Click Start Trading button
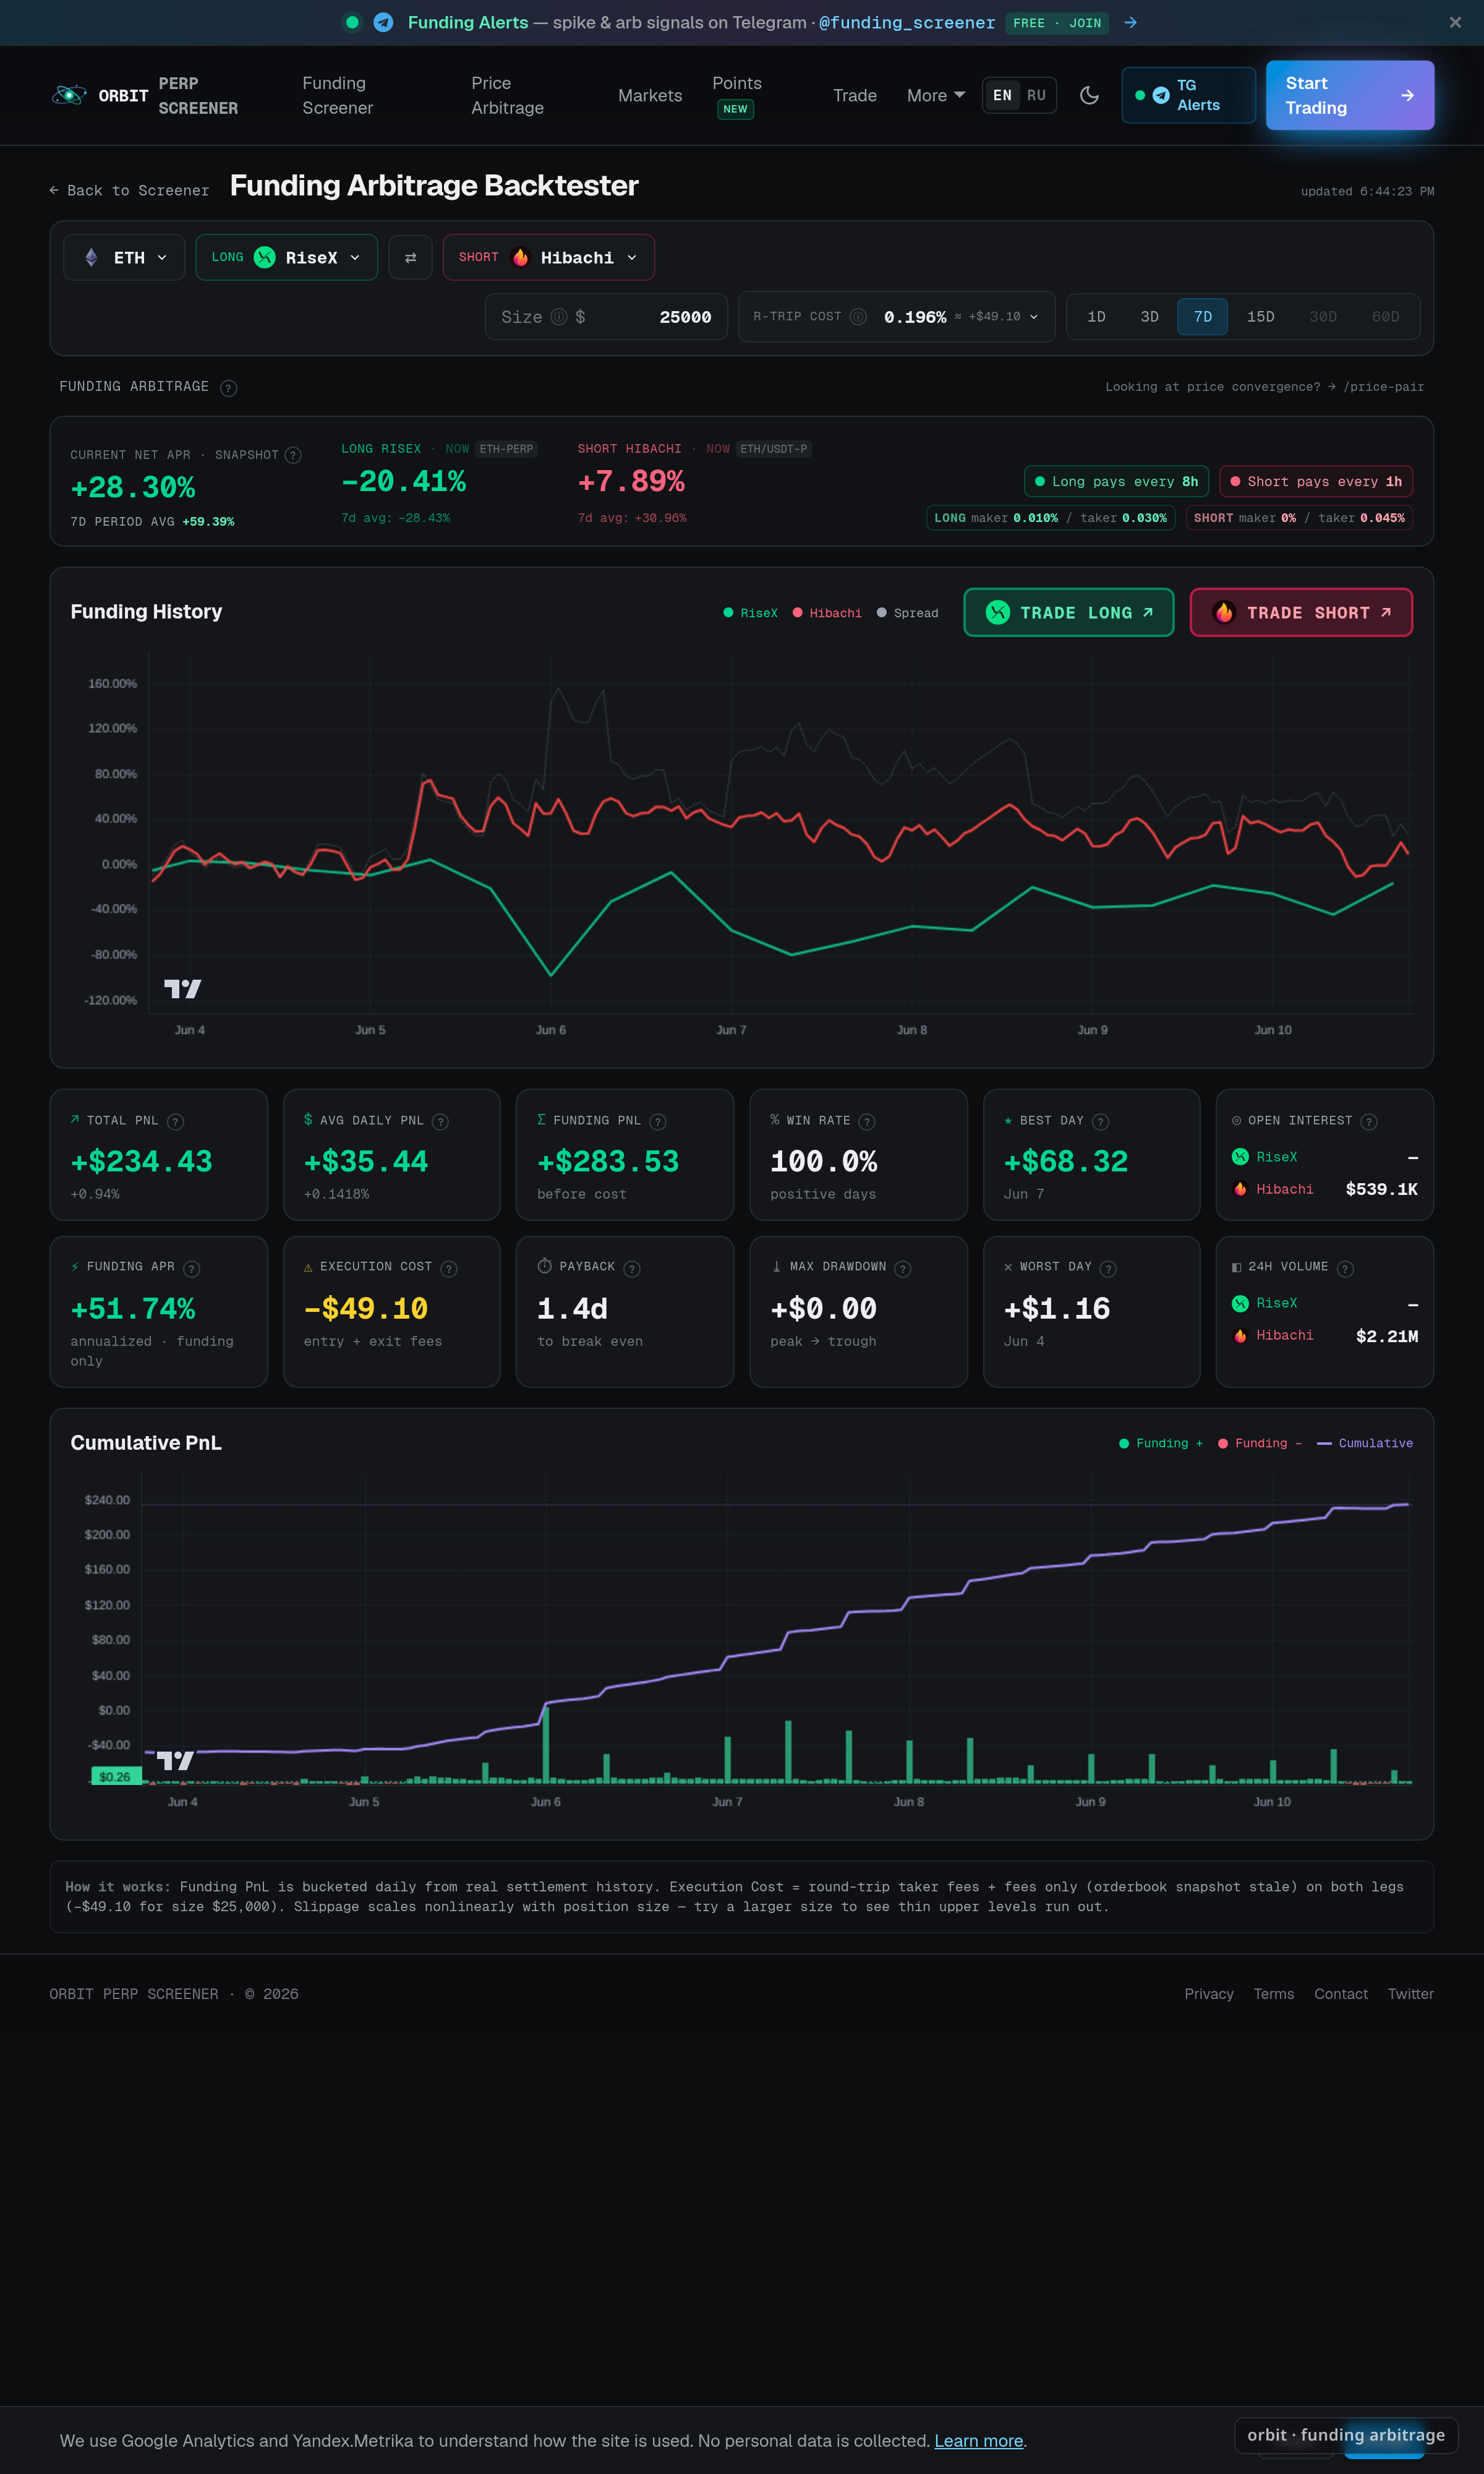 click(x=1350, y=95)
